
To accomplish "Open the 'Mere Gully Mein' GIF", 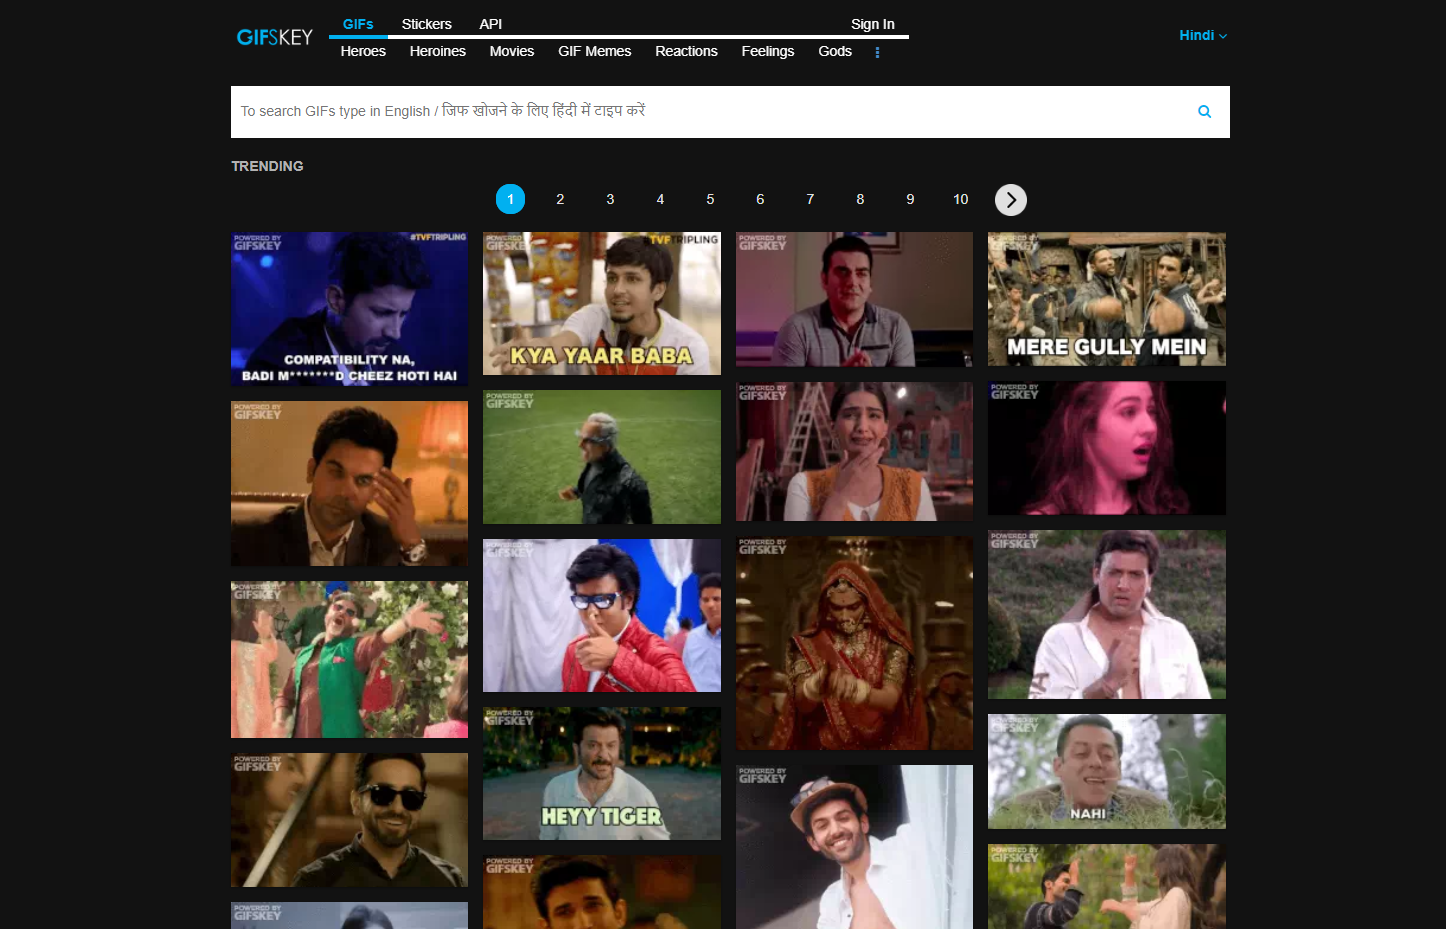I will tap(1107, 299).
